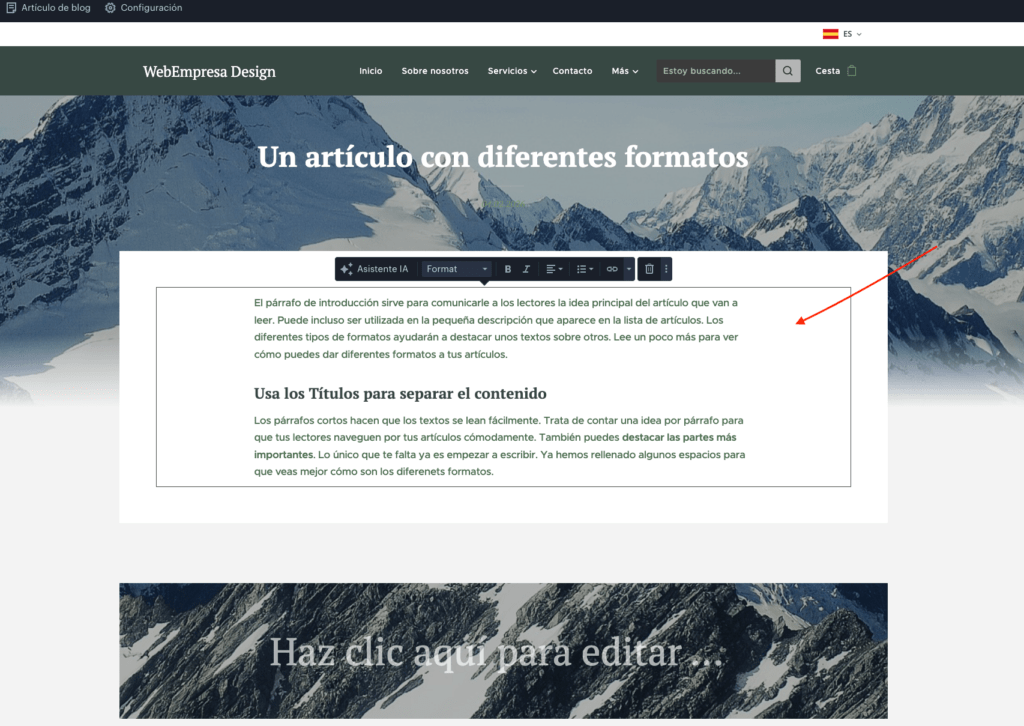Open the Asistente IA tool
The image size is (1024, 726).
[x=374, y=269]
